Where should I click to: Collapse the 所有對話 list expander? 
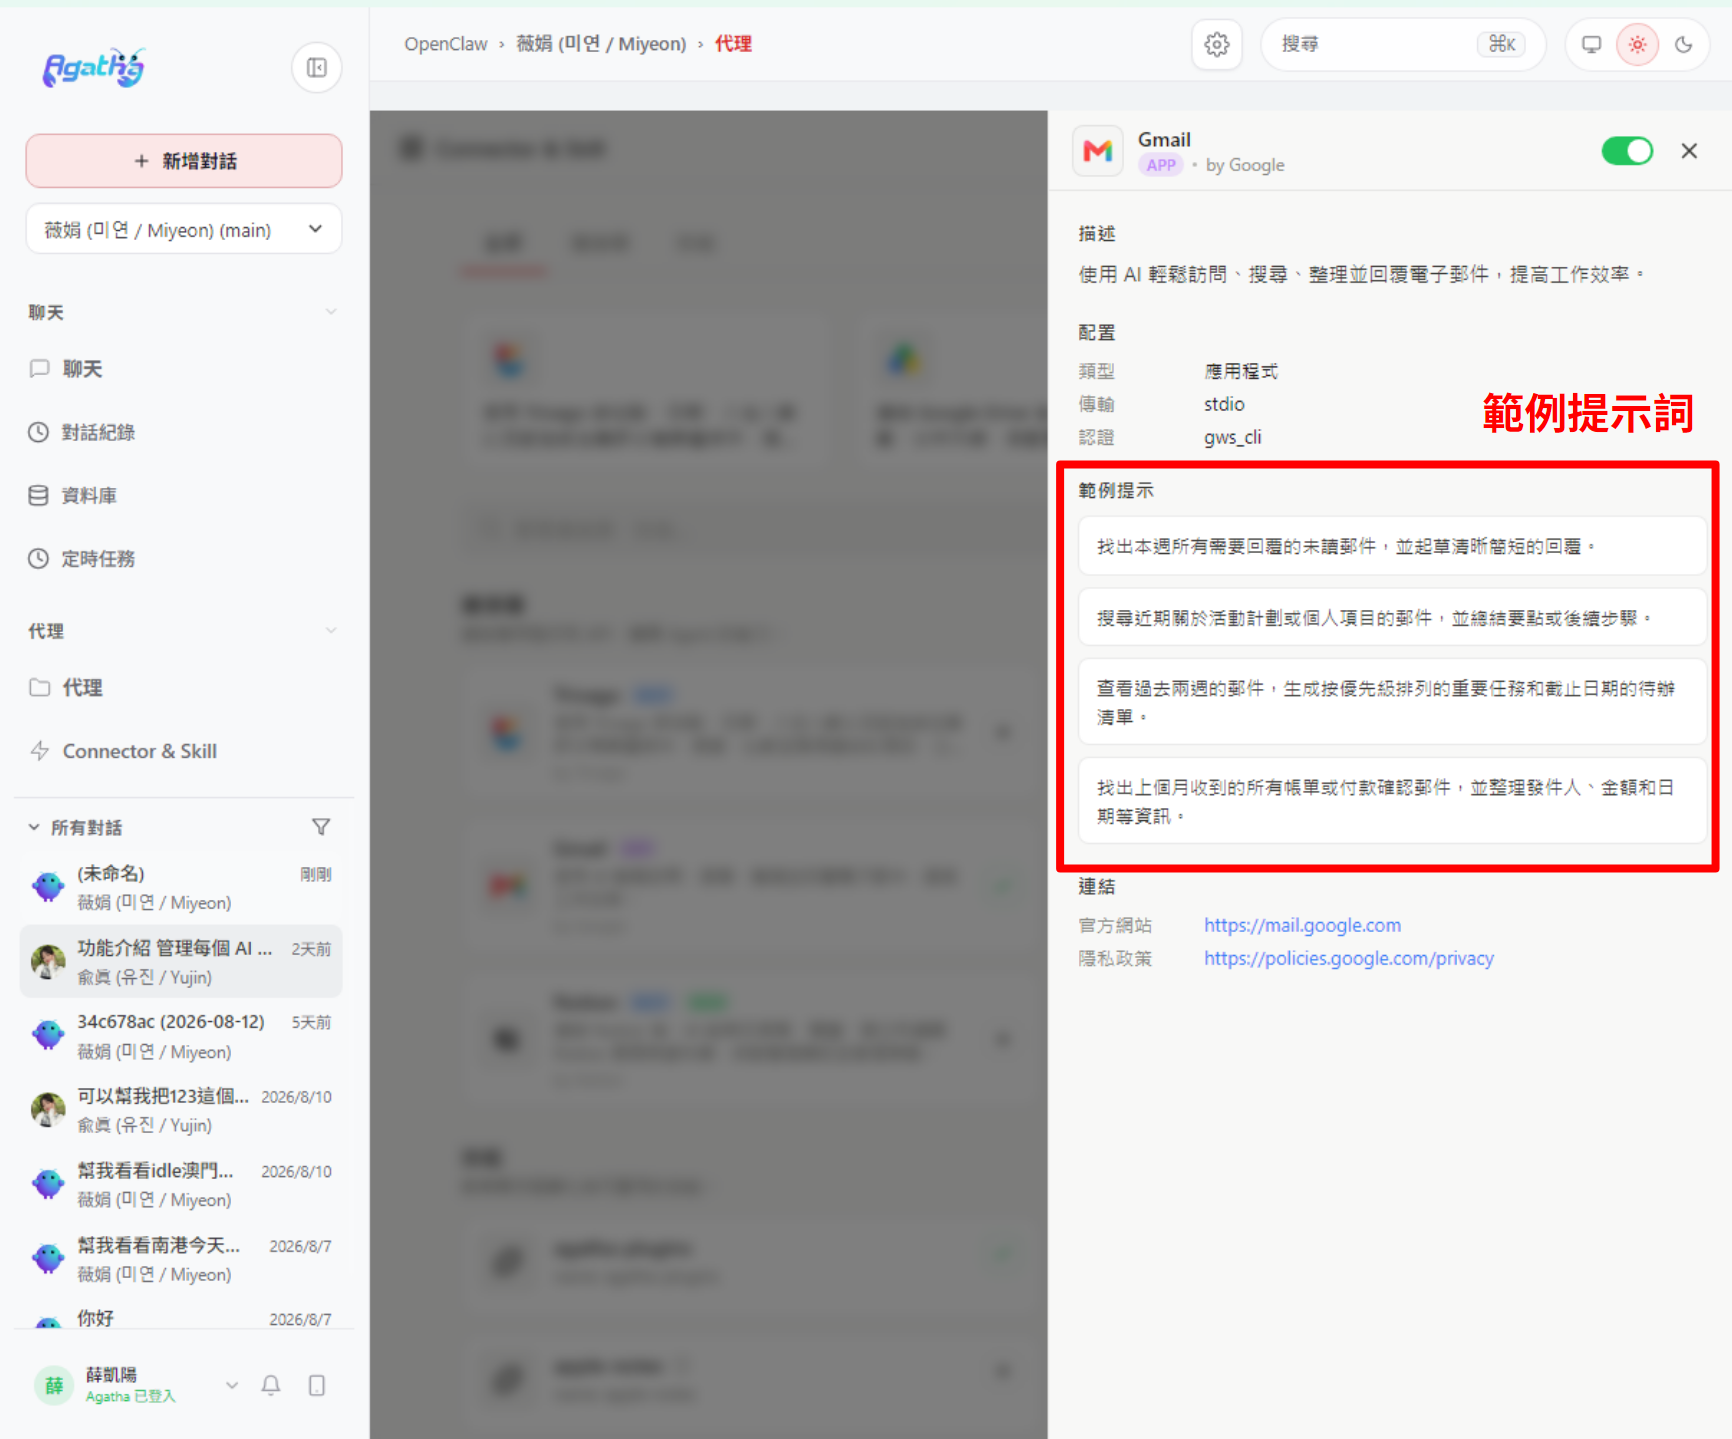pyautogui.click(x=34, y=827)
